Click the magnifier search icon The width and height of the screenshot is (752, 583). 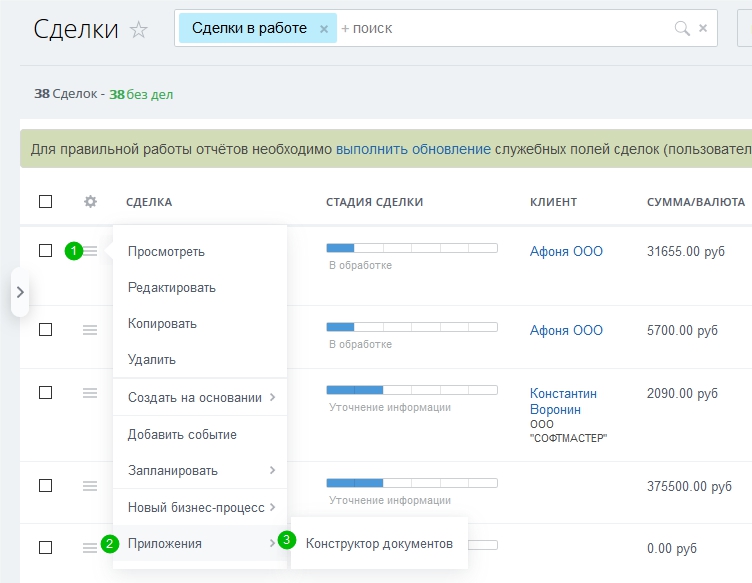click(682, 29)
